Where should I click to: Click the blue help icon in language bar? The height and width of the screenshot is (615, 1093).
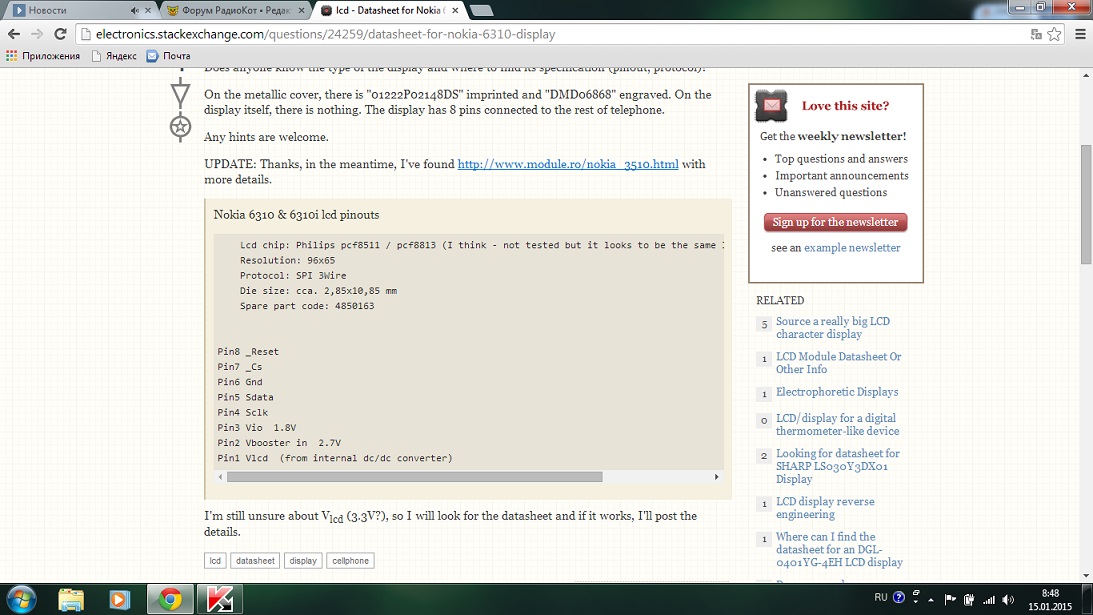tap(899, 598)
